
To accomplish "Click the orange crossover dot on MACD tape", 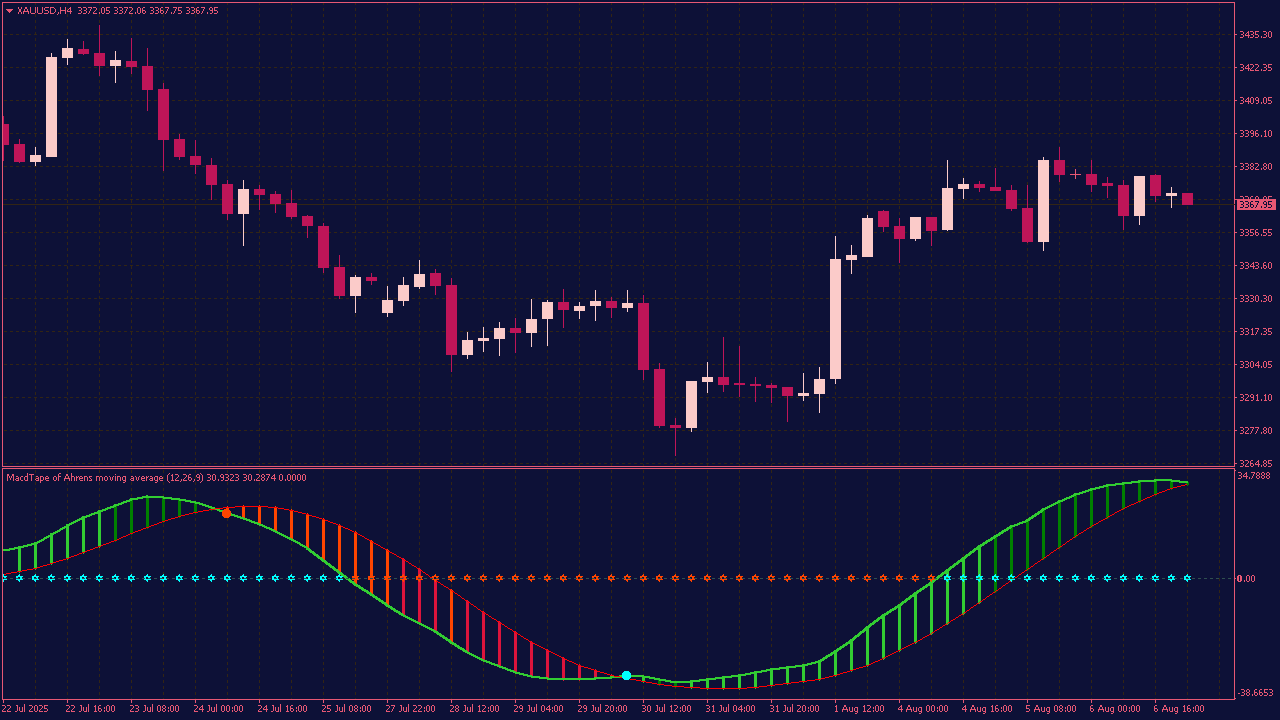I will tap(226, 513).
